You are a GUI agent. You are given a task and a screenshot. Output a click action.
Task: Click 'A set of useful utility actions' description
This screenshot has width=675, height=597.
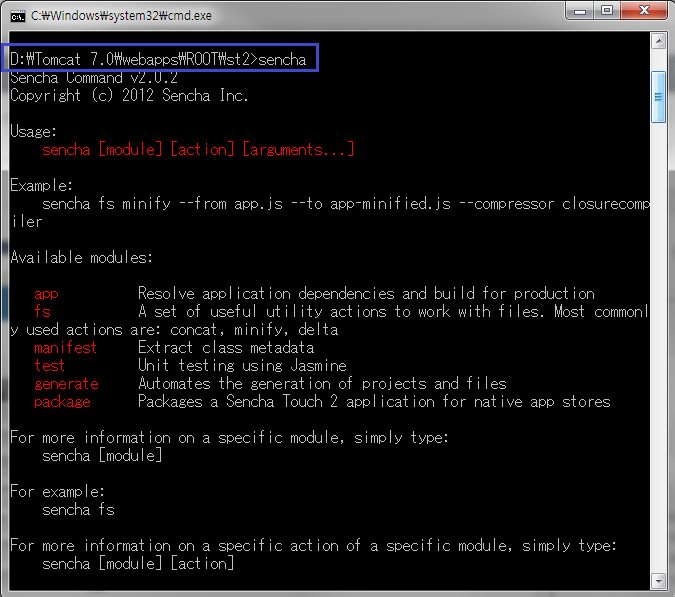click(393, 312)
